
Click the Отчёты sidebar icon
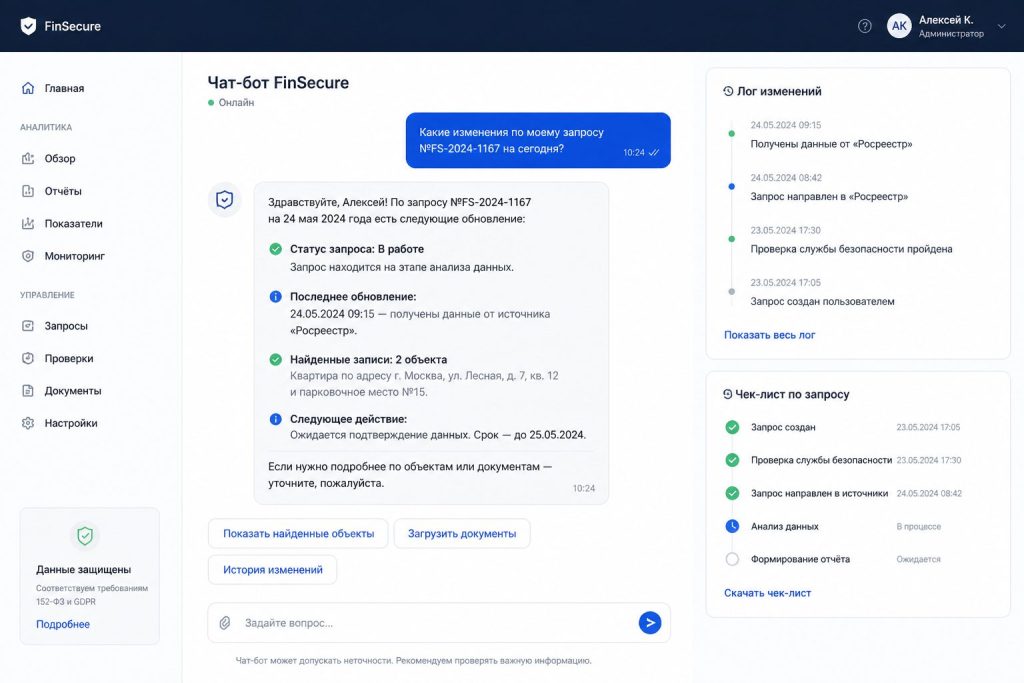[x=27, y=191]
